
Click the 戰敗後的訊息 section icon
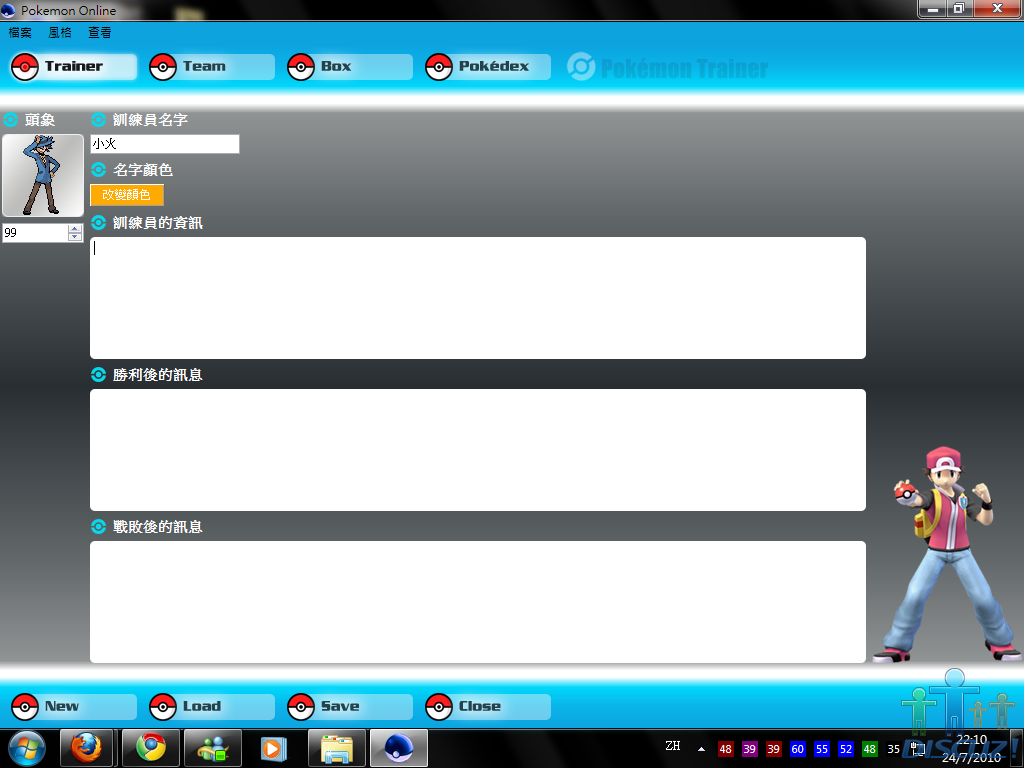(98, 526)
